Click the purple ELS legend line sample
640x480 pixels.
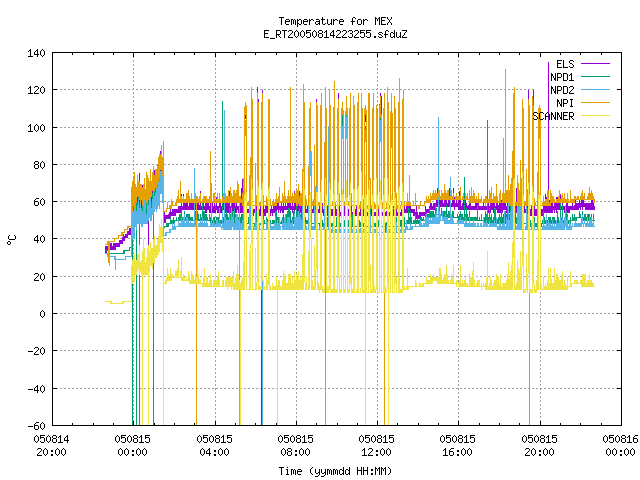click(x=595, y=64)
